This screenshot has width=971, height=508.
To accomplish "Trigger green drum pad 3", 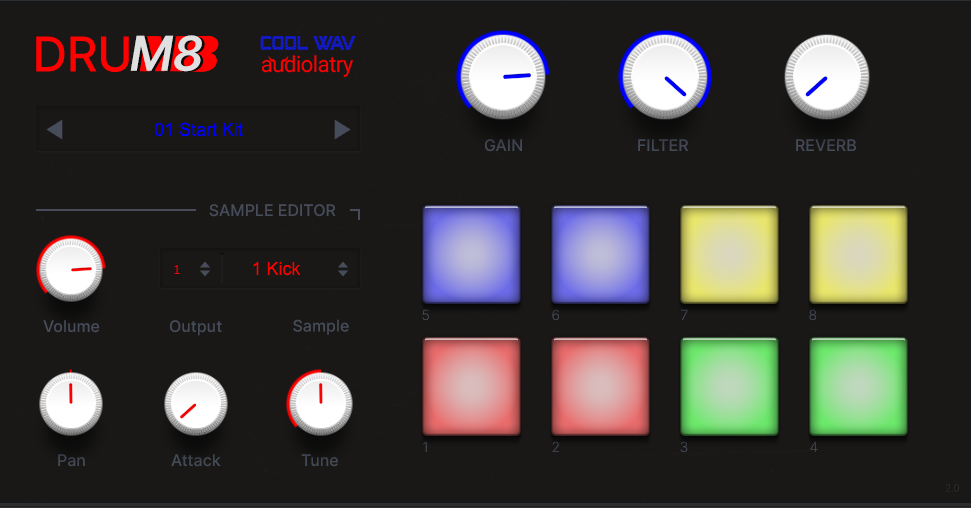I will click(x=729, y=387).
